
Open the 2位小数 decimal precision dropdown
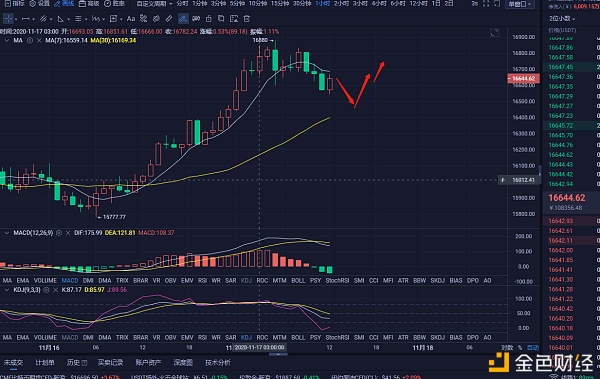click(562, 18)
